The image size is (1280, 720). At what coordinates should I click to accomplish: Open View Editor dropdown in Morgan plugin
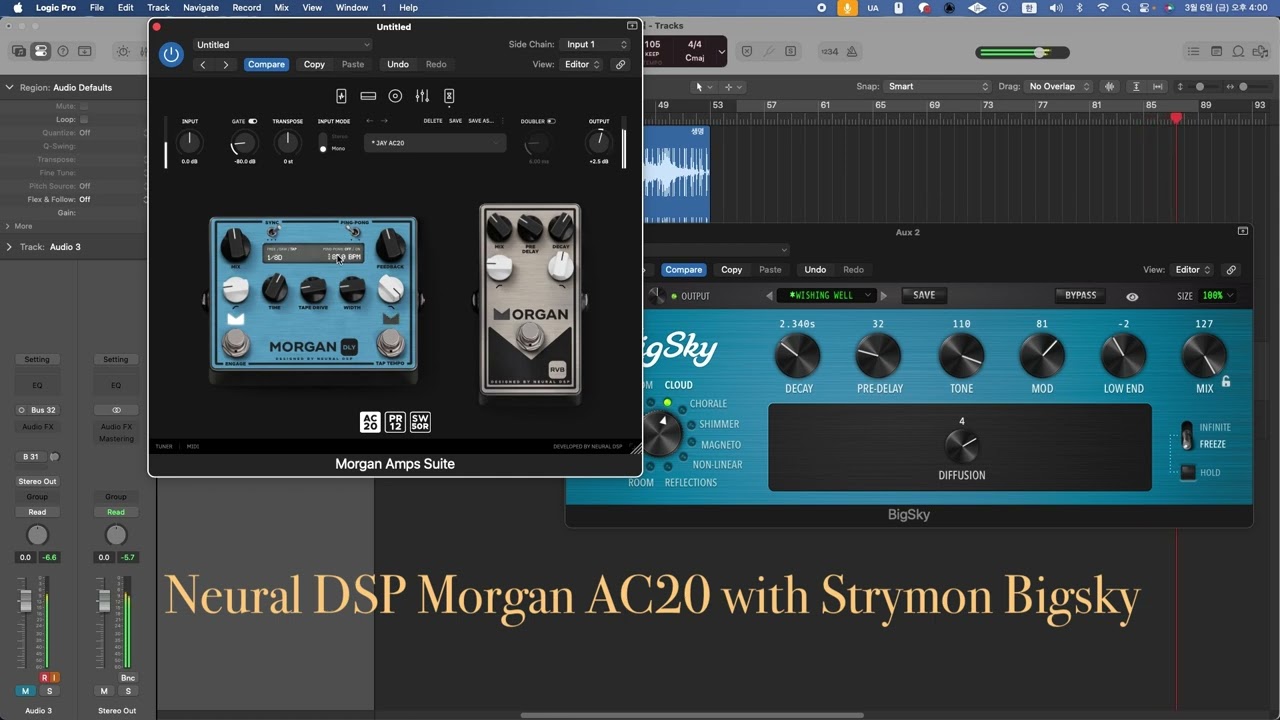tap(582, 64)
